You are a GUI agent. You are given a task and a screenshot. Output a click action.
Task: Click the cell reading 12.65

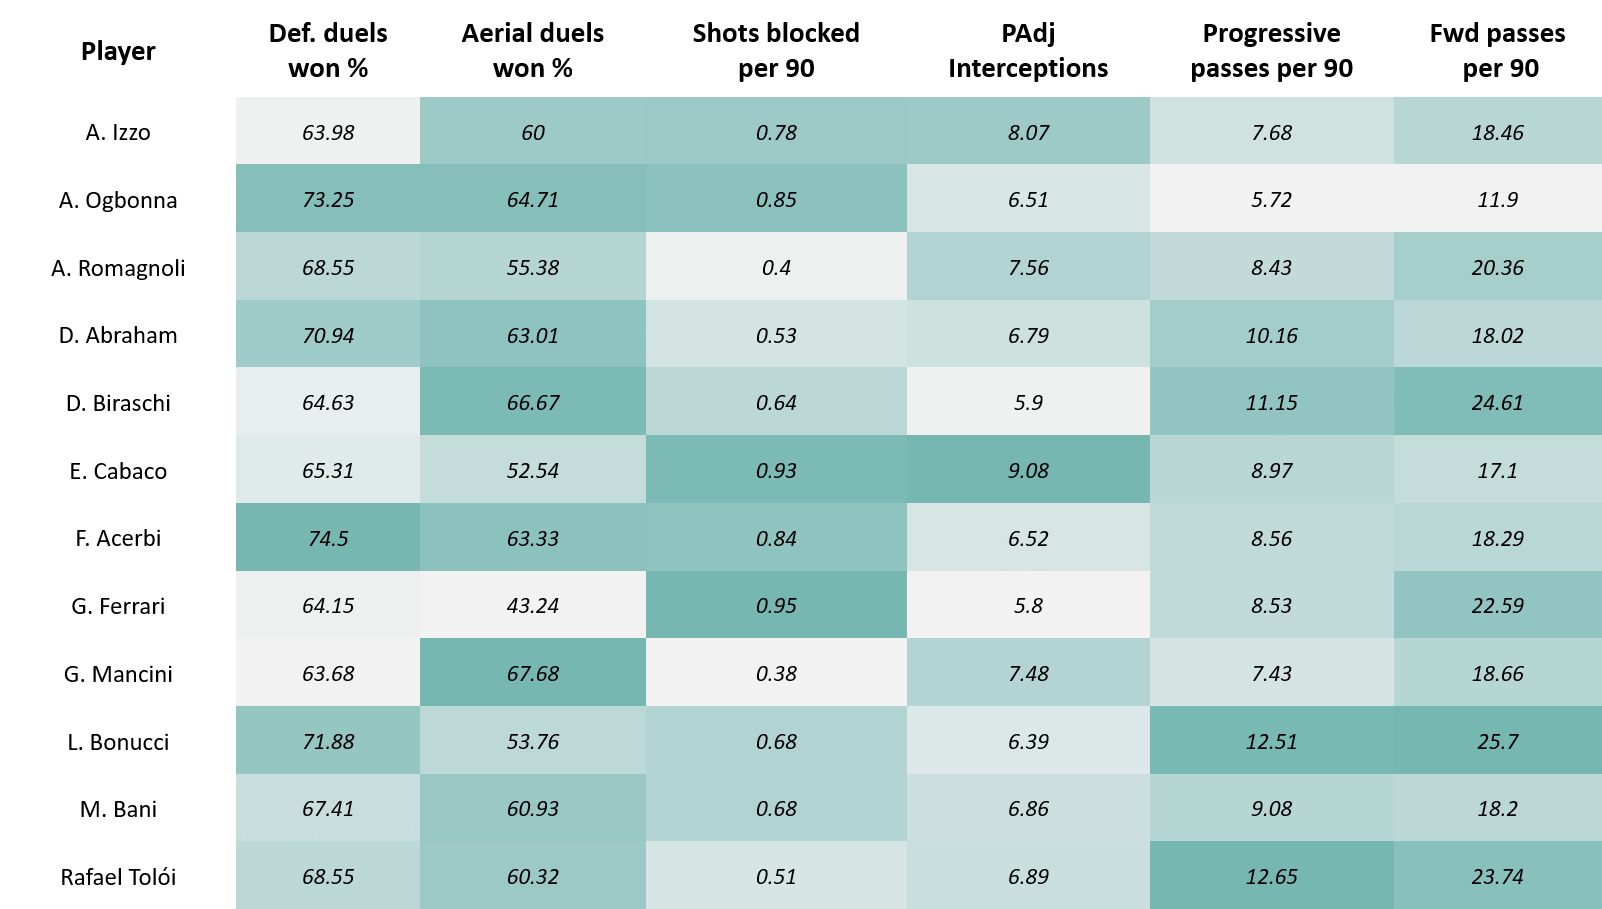click(1271, 875)
